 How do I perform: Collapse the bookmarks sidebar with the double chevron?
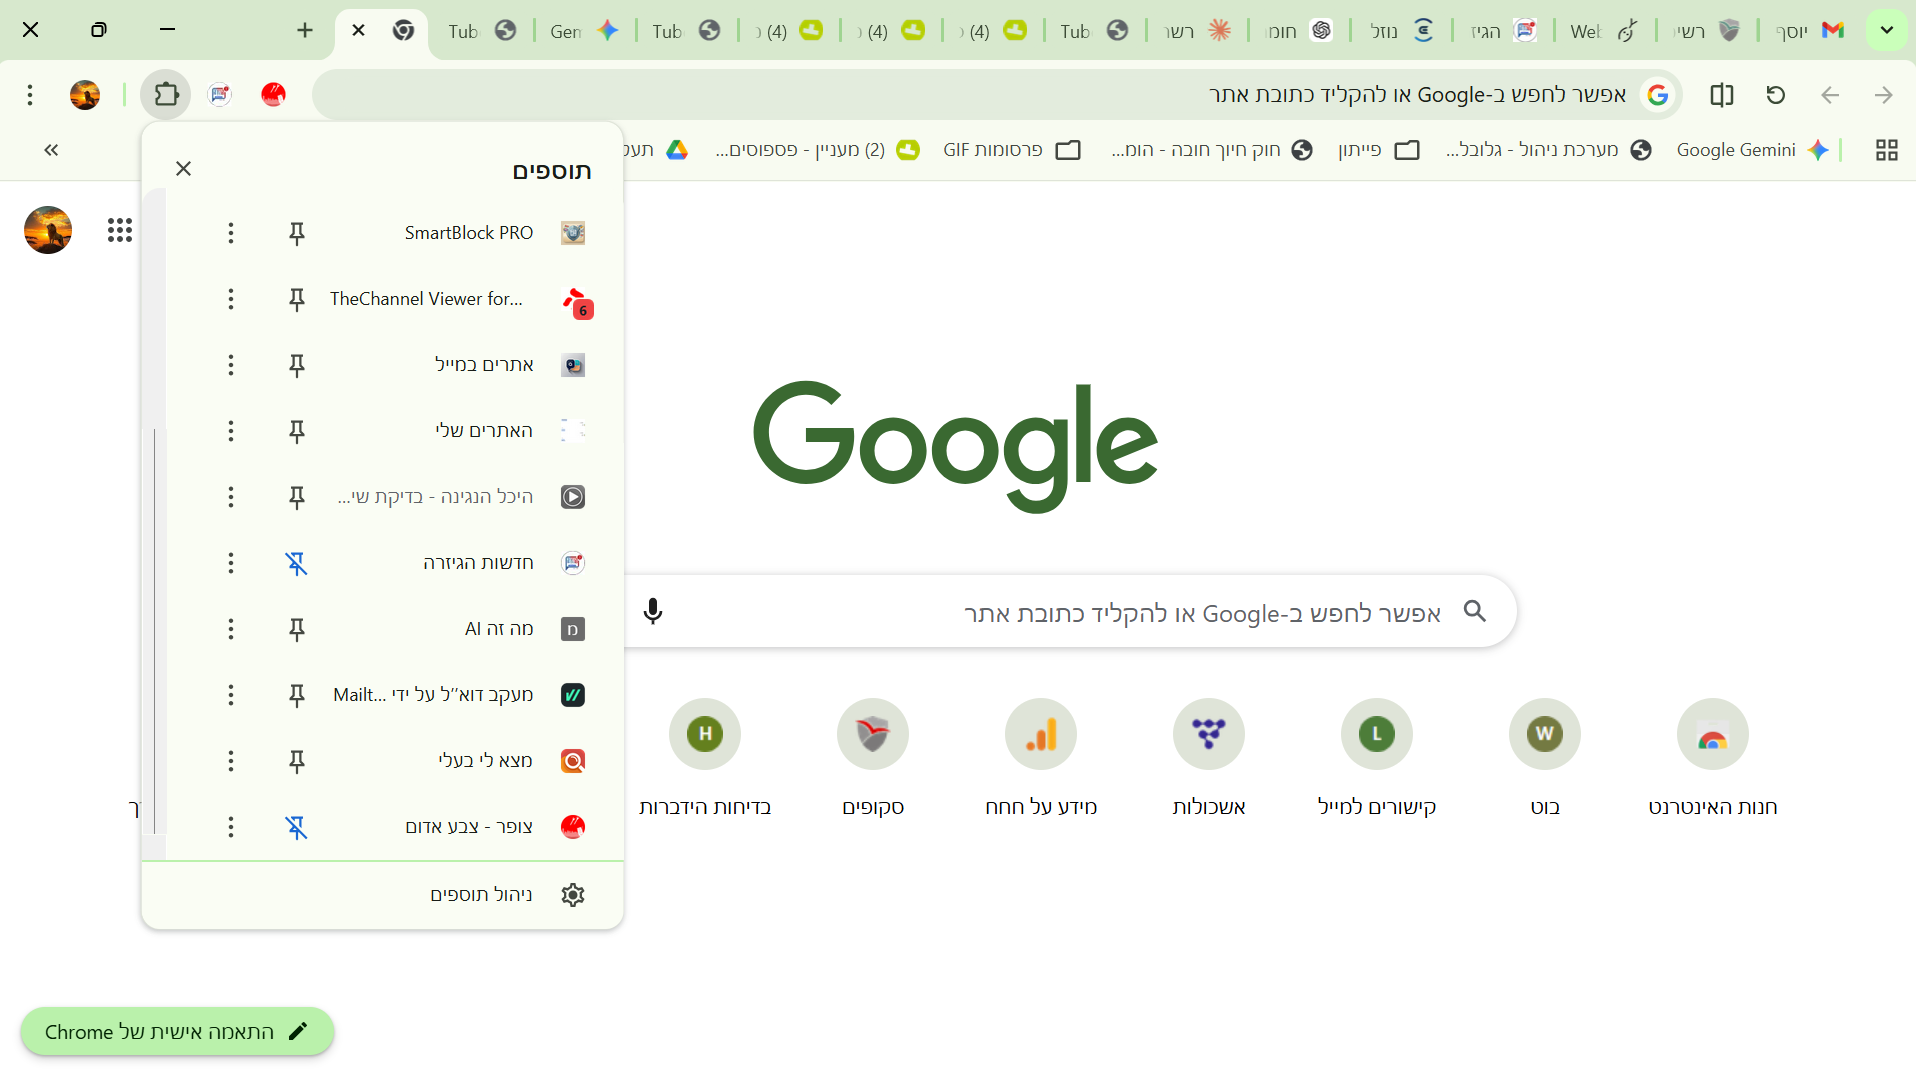(x=50, y=150)
